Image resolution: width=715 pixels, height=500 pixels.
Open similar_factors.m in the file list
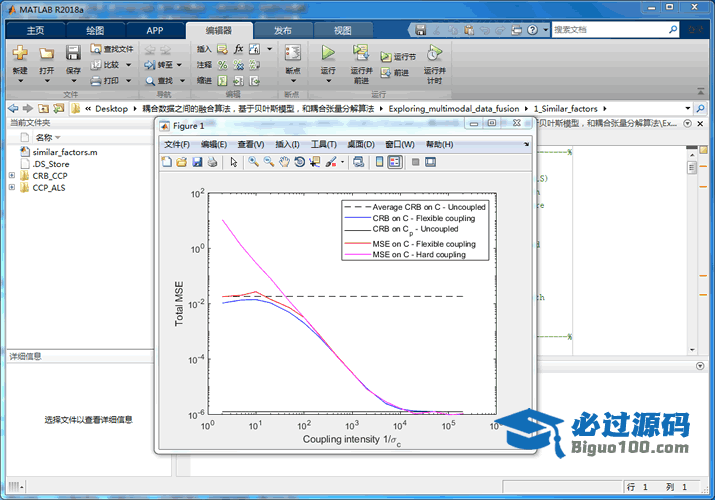pos(64,152)
